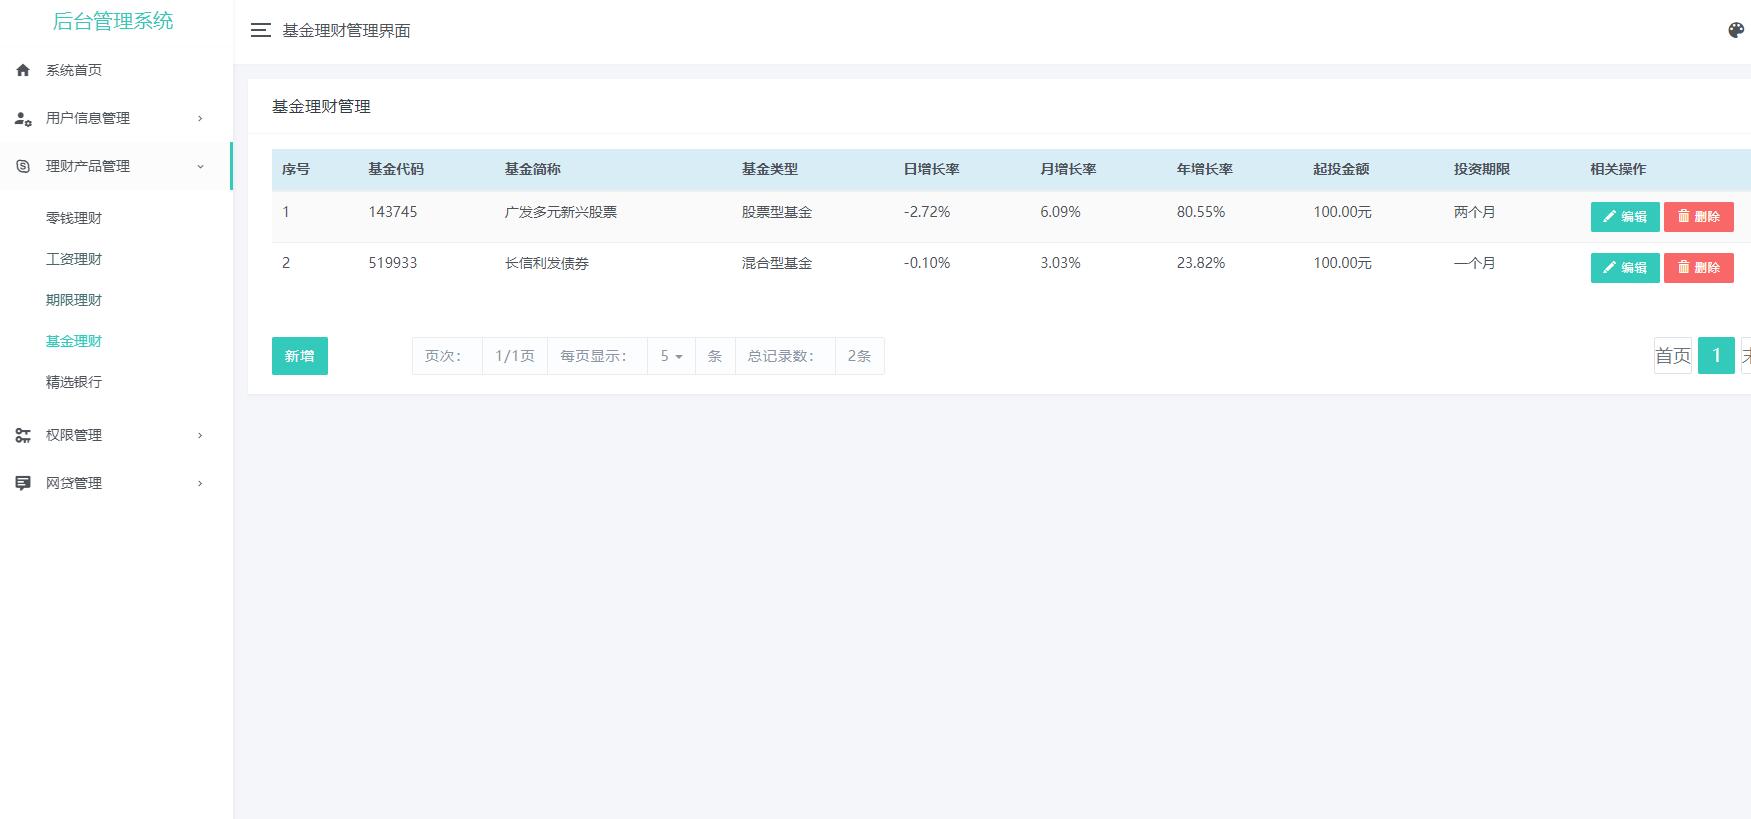This screenshot has width=1751, height=819.
Task: Click the 1/1页 page indicator
Action: (515, 356)
